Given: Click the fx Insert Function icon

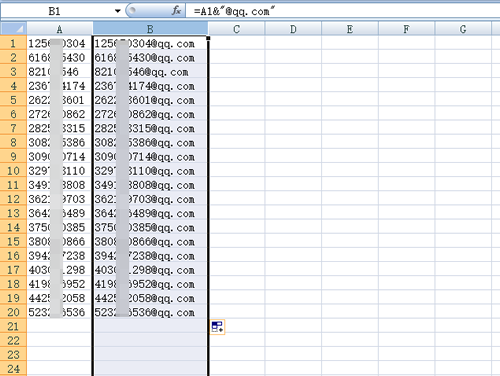Looking at the screenshot, I should pos(176,11).
